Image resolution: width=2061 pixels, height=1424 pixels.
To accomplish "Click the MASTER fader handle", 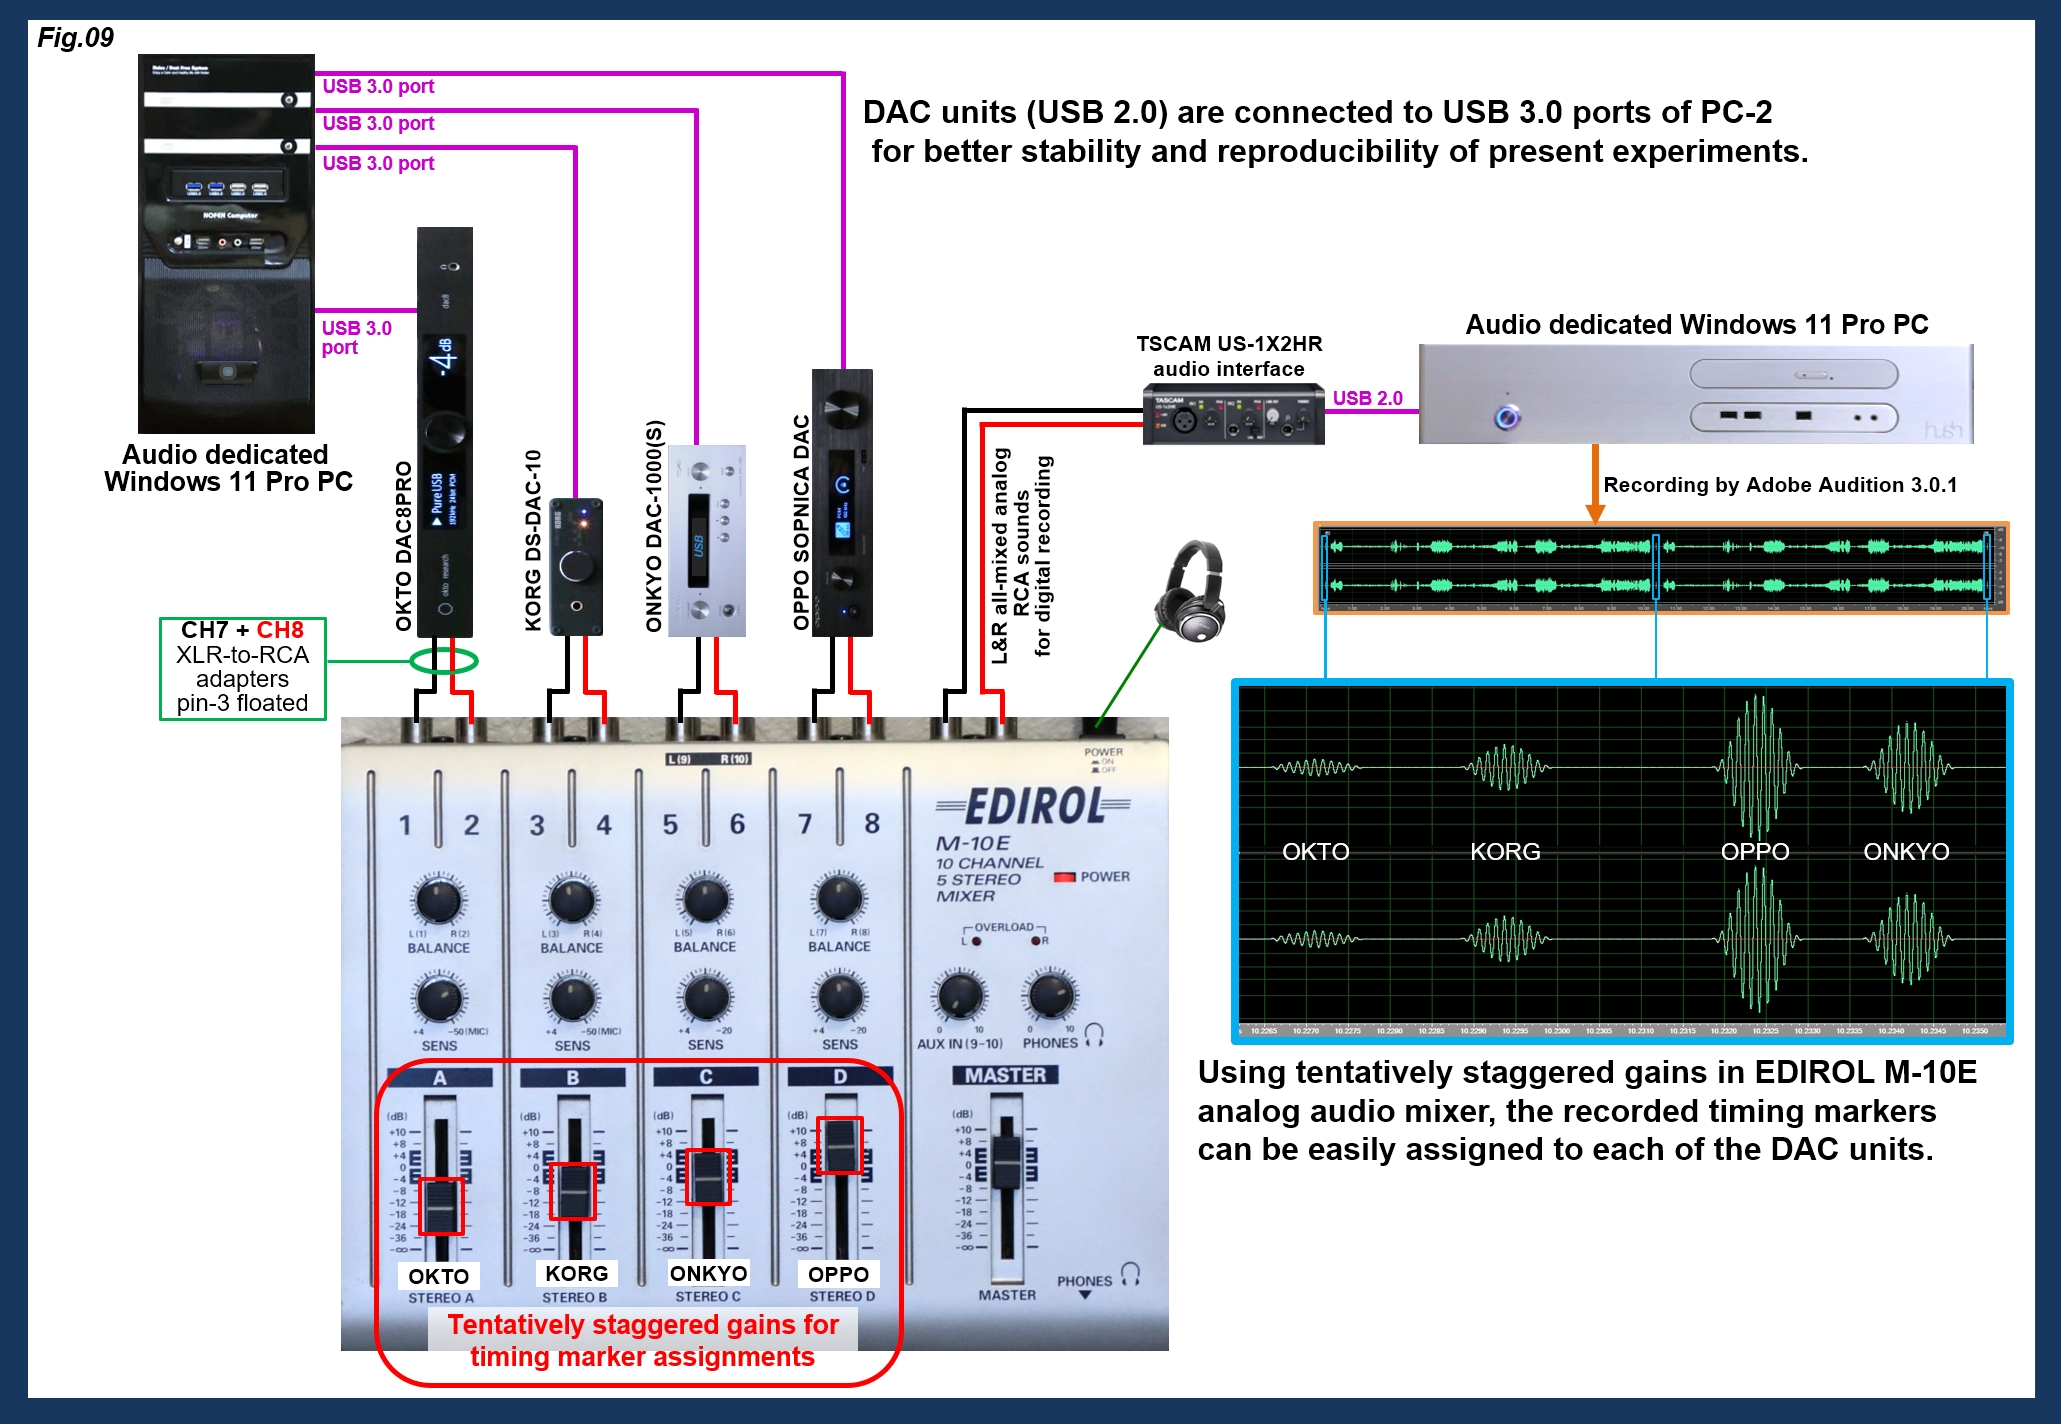I will (x=1007, y=1163).
